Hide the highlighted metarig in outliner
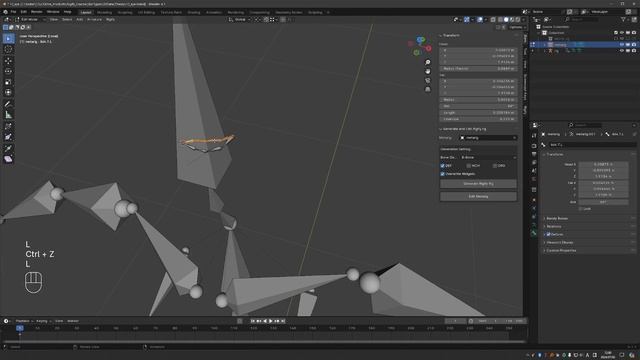640x360 pixels. [622, 44]
